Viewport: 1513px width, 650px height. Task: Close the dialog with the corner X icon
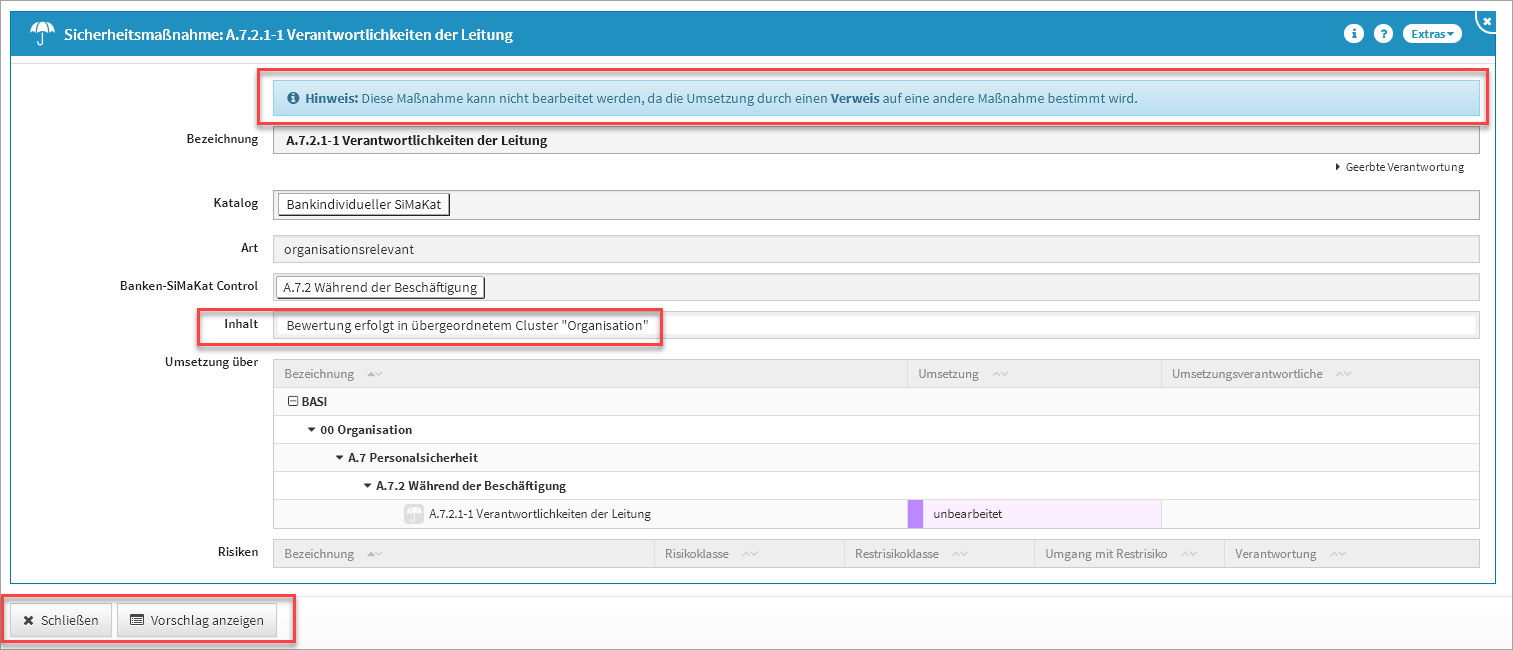tap(1487, 20)
